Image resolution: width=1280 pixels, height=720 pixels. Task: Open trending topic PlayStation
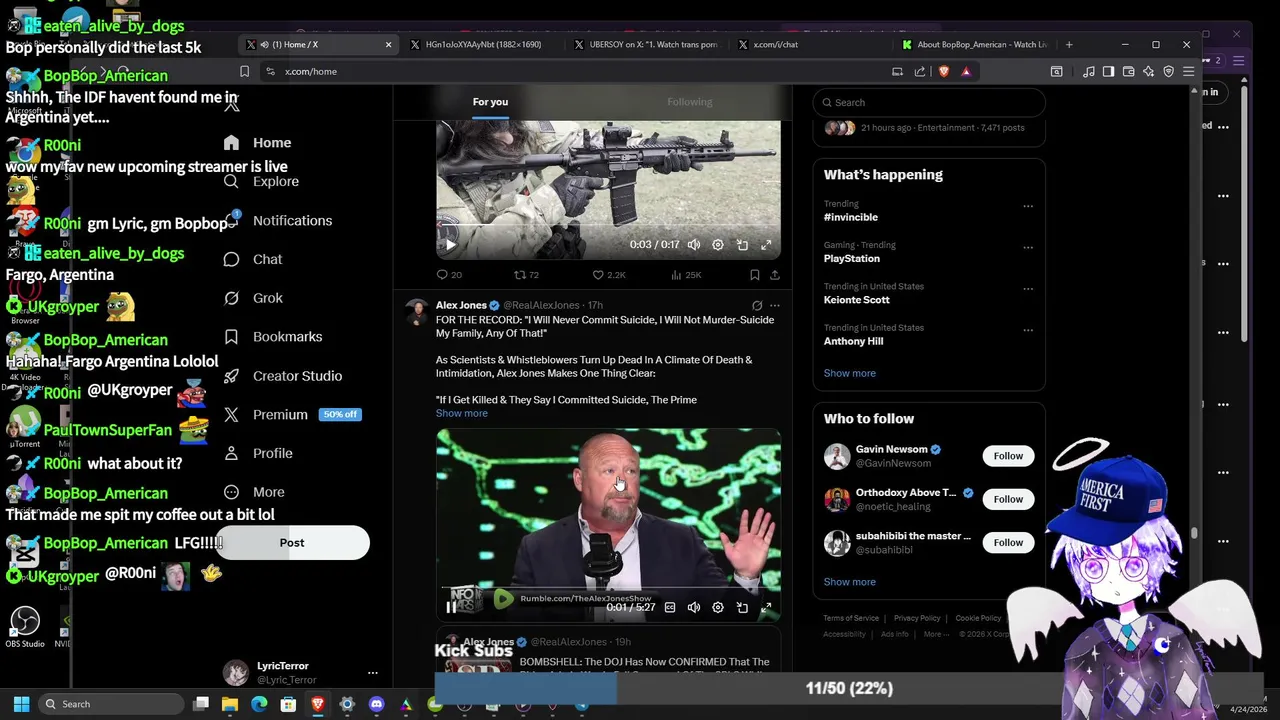pyautogui.click(x=852, y=259)
